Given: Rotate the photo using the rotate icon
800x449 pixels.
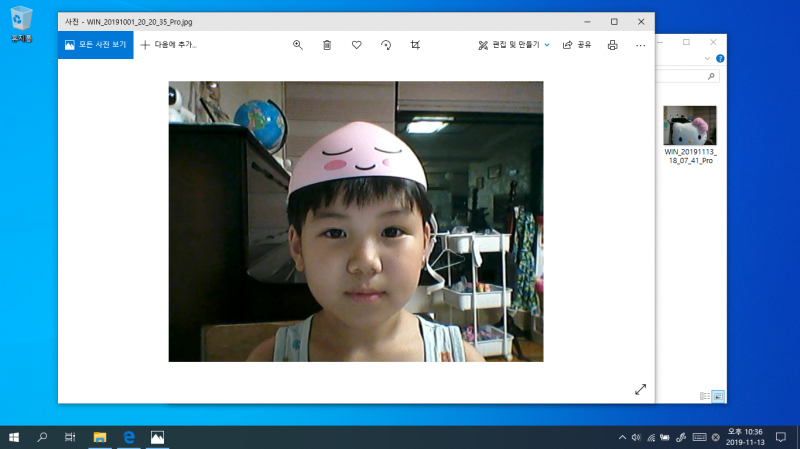Looking at the screenshot, I should (x=386, y=45).
